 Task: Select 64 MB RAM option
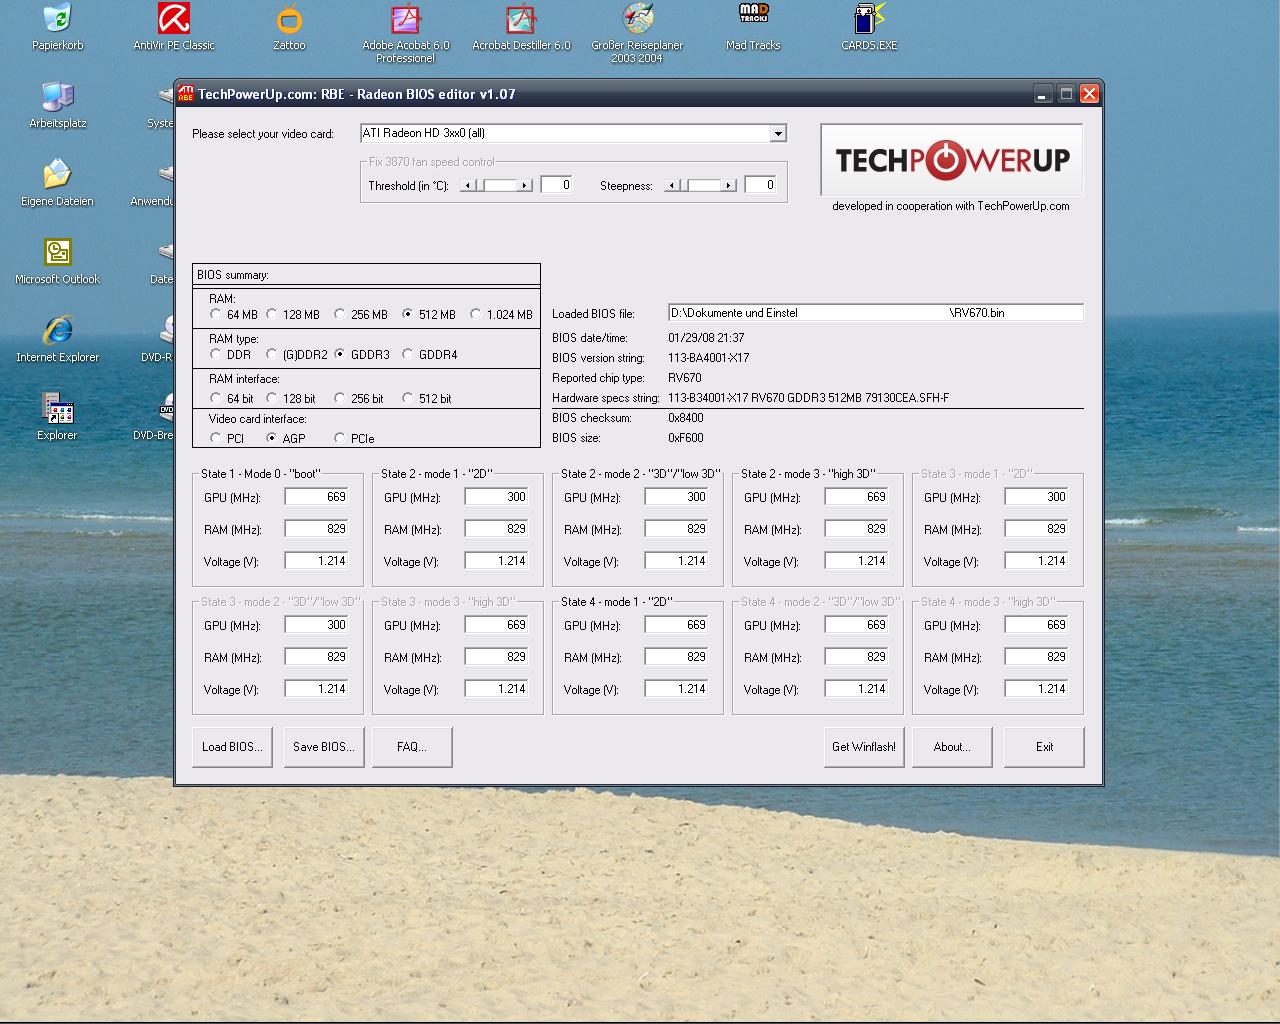(x=216, y=314)
